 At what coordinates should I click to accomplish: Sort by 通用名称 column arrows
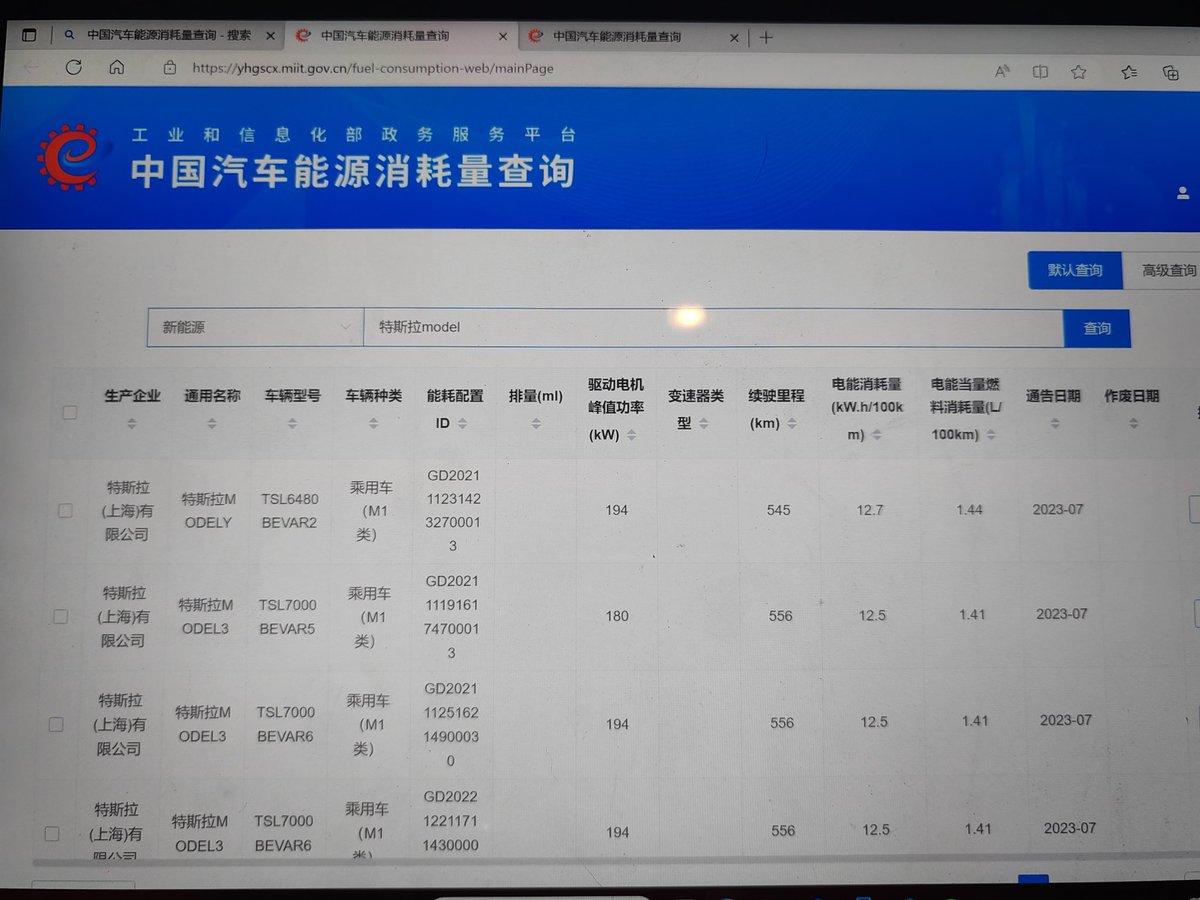[x=212, y=424]
